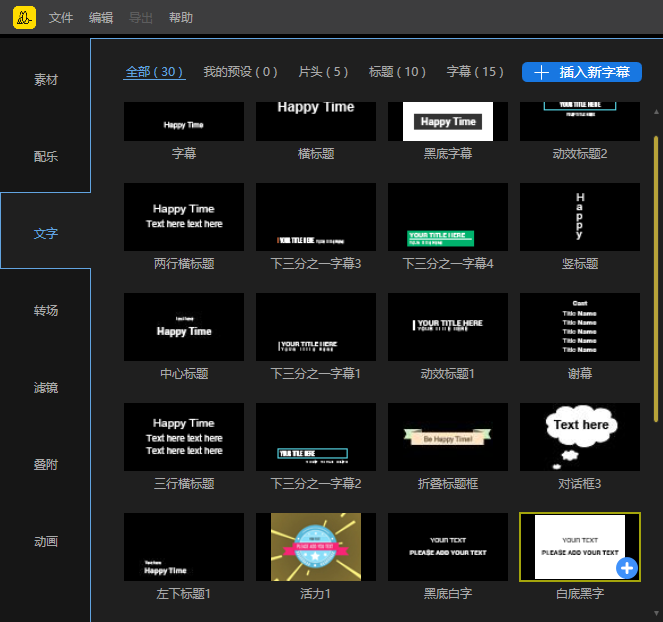Screen dimensions: 663x622
Task: Show 我的预设 ( 0 ) presets
Action: coord(240,72)
